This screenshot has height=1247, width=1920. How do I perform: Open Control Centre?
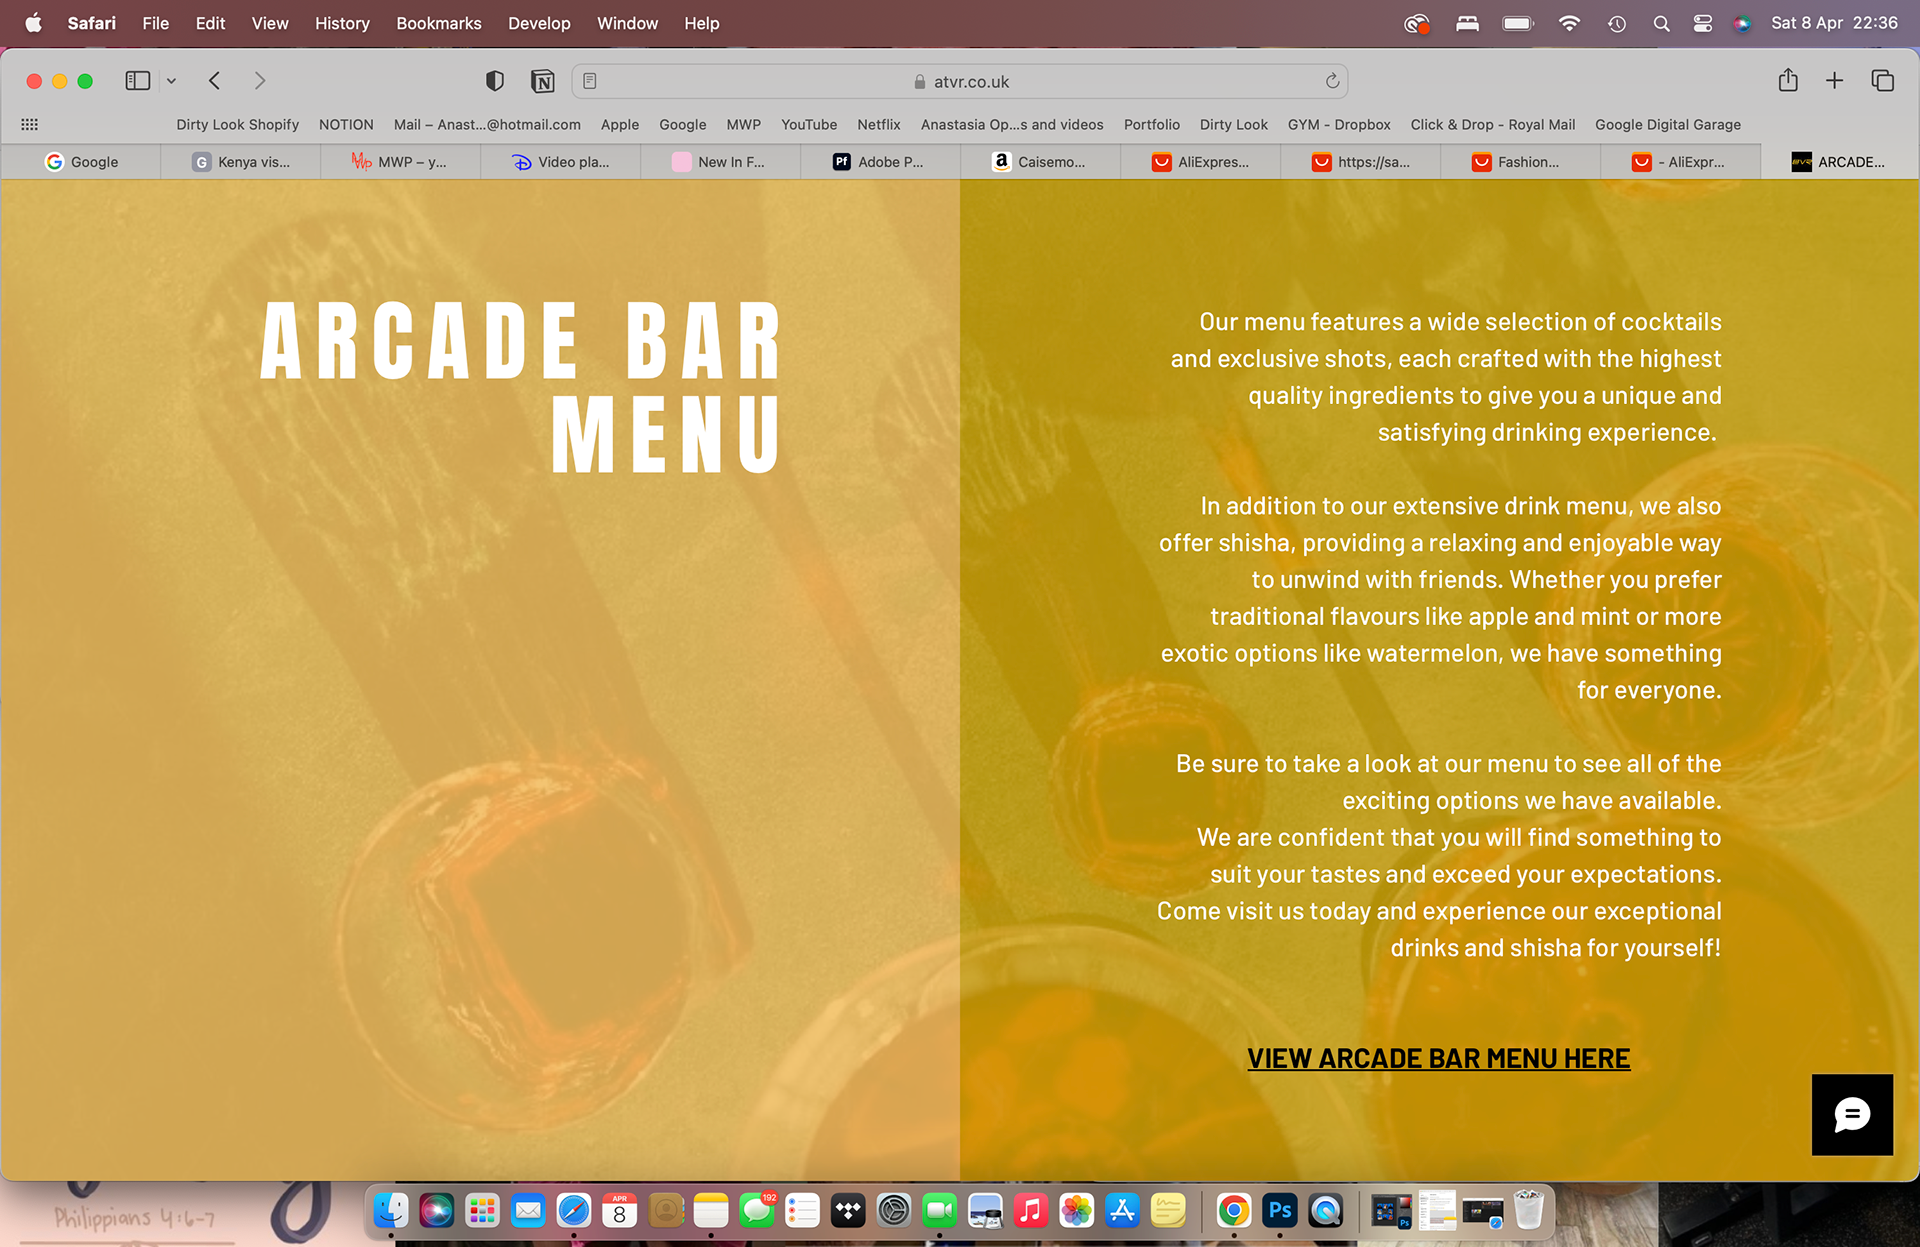[x=1702, y=23]
